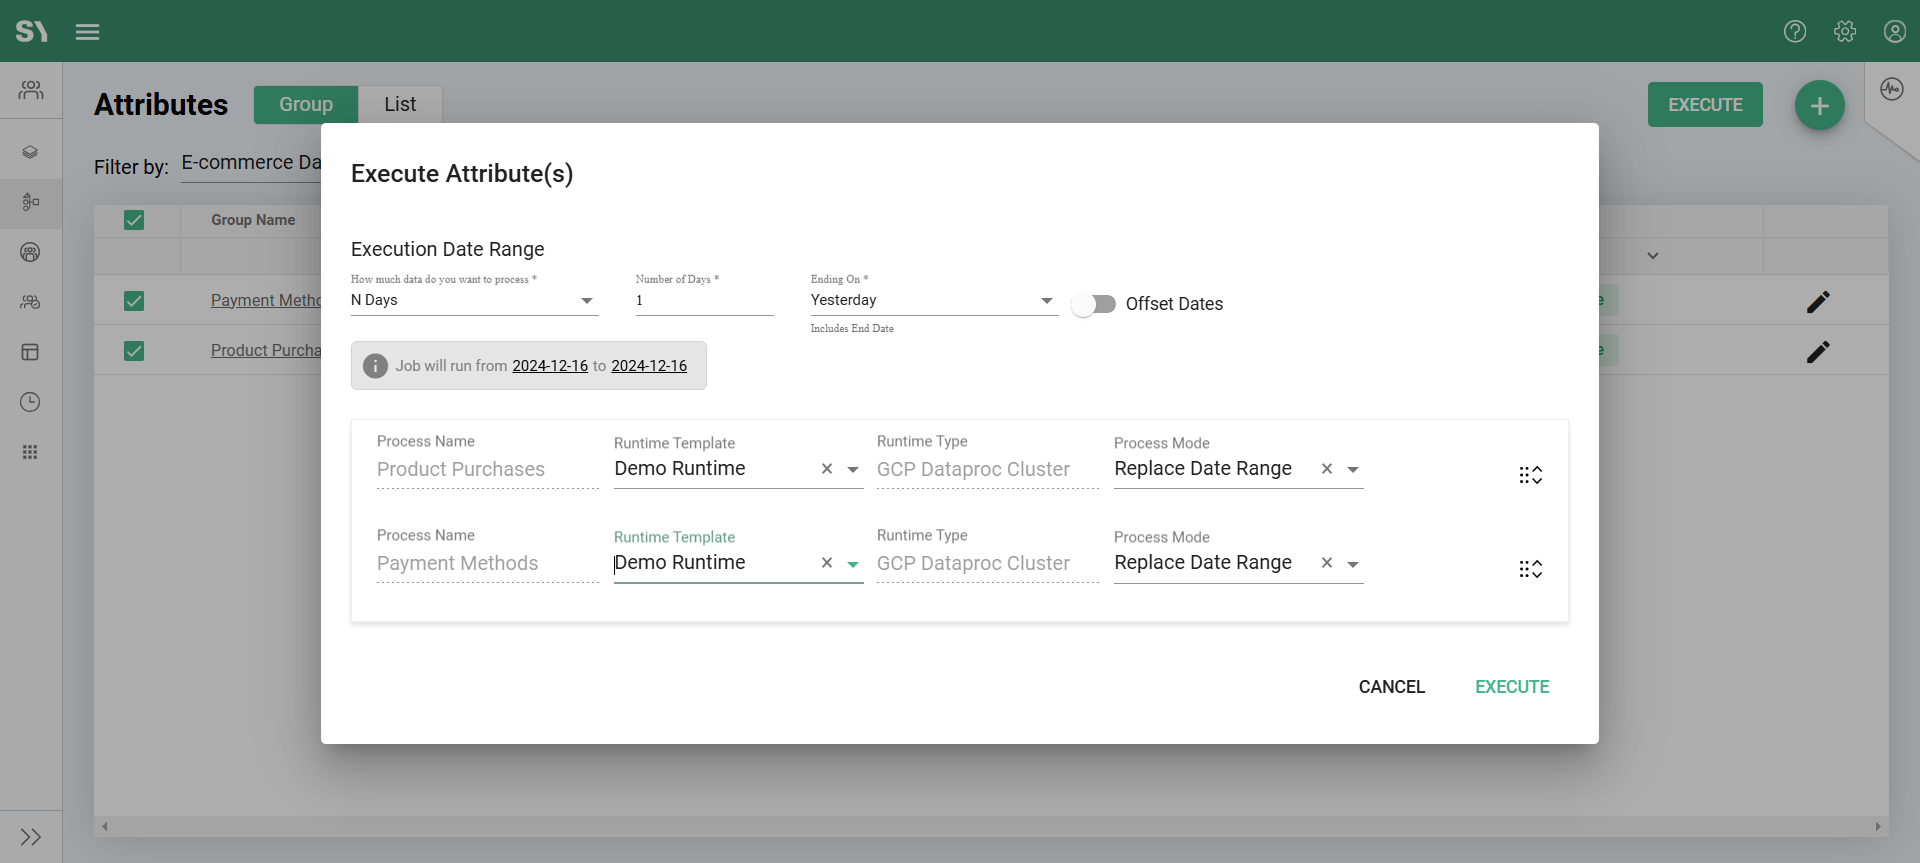The height and width of the screenshot is (863, 1920).
Task: Click the Number of Days input field
Action: pyautogui.click(x=704, y=301)
